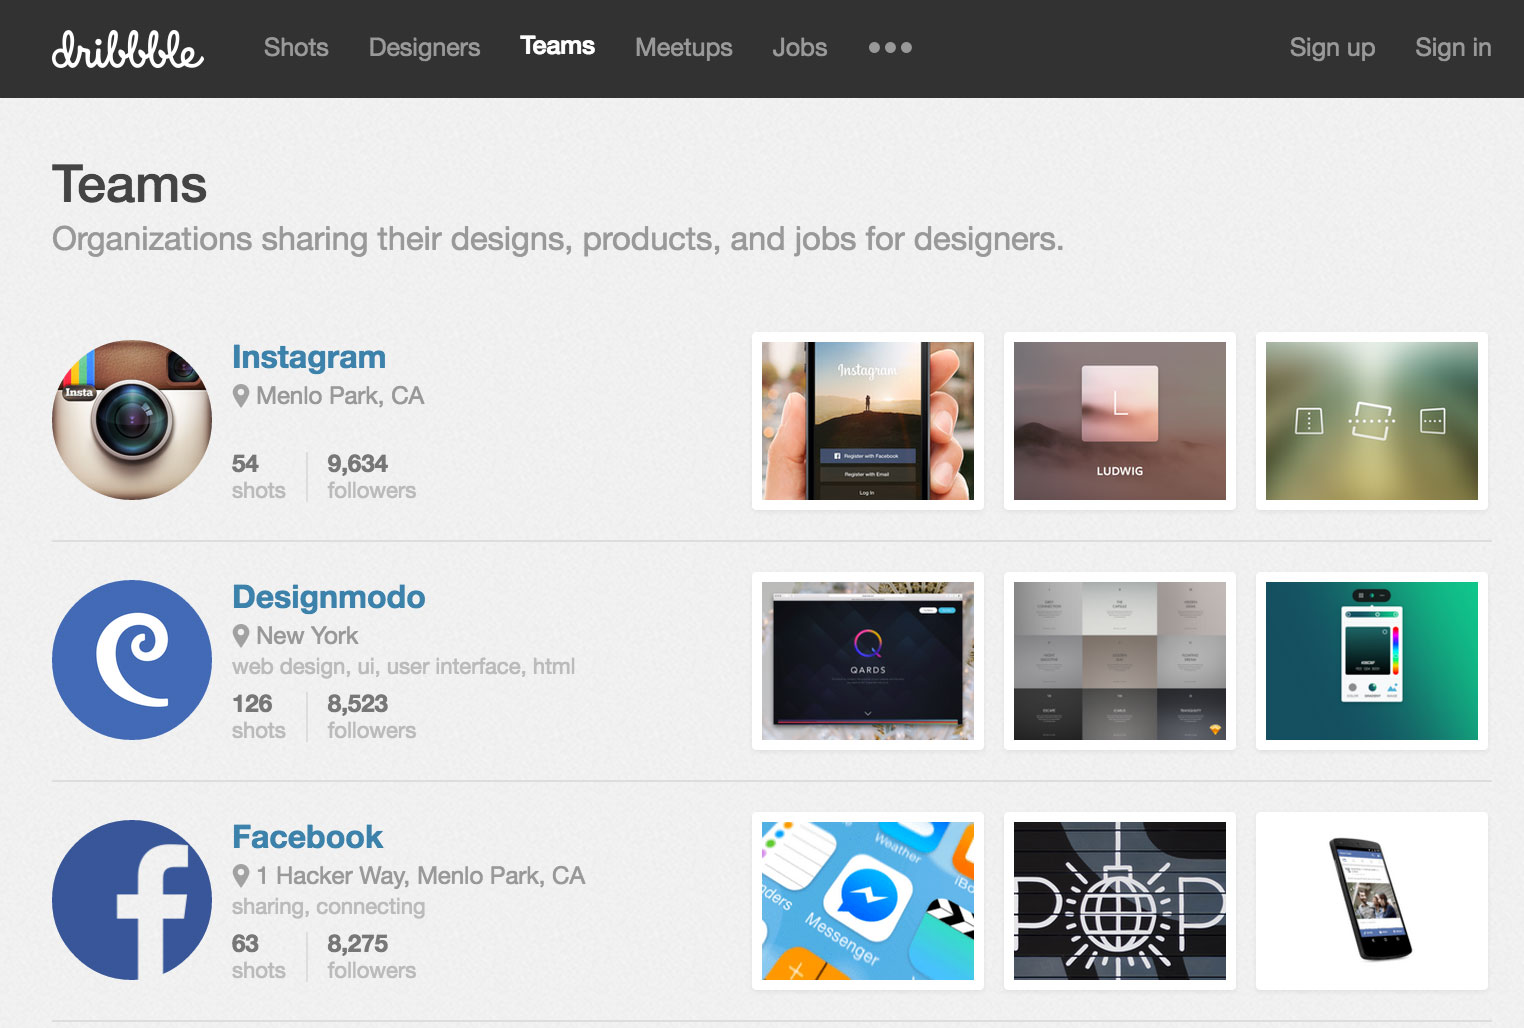Open Facebook Messenger app icon shot
This screenshot has height=1028, width=1524.
point(868,901)
